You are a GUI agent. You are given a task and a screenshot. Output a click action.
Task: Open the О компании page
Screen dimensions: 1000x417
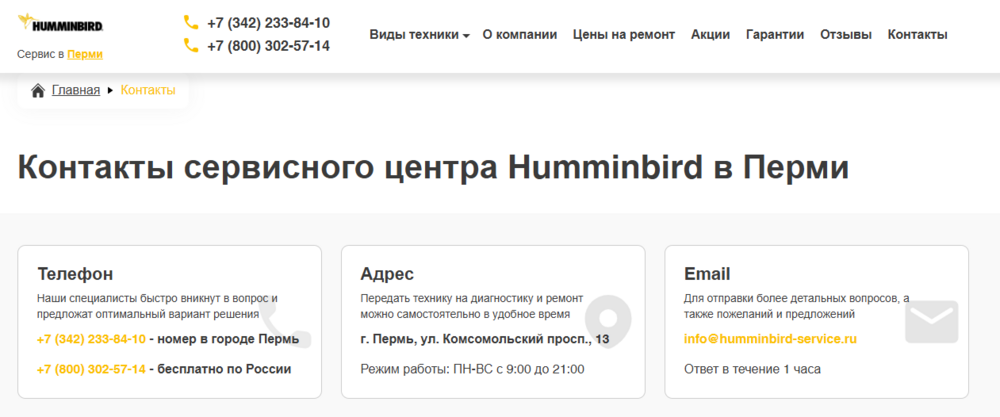click(x=520, y=35)
